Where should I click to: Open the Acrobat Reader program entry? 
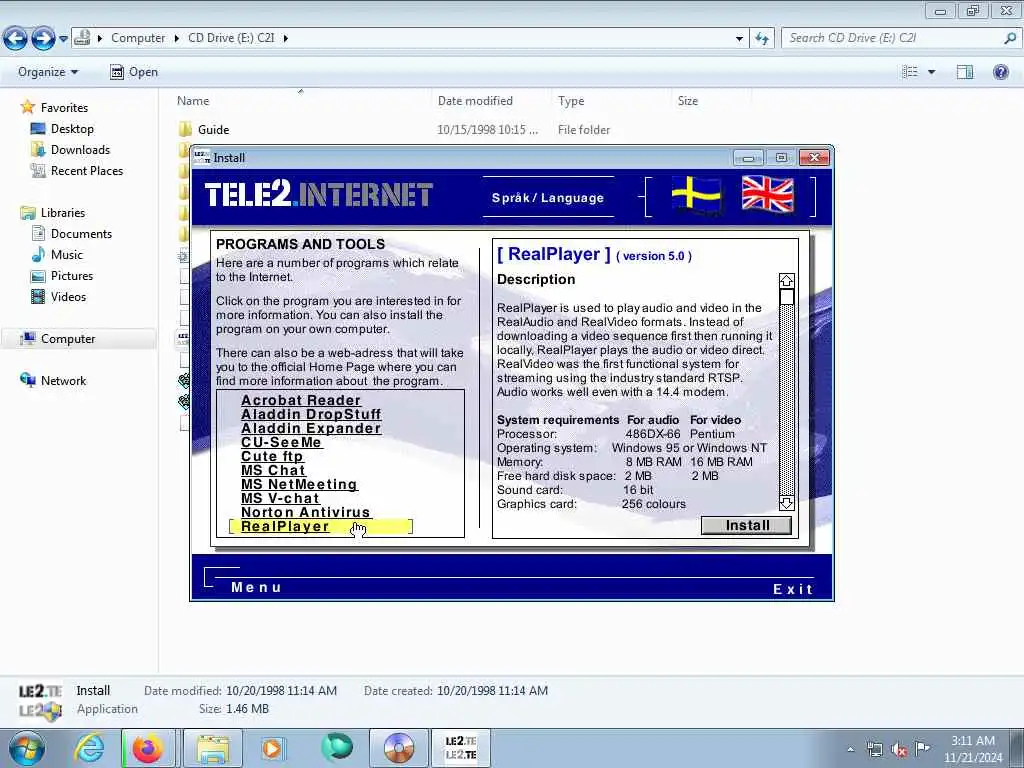(x=300, y=400)
